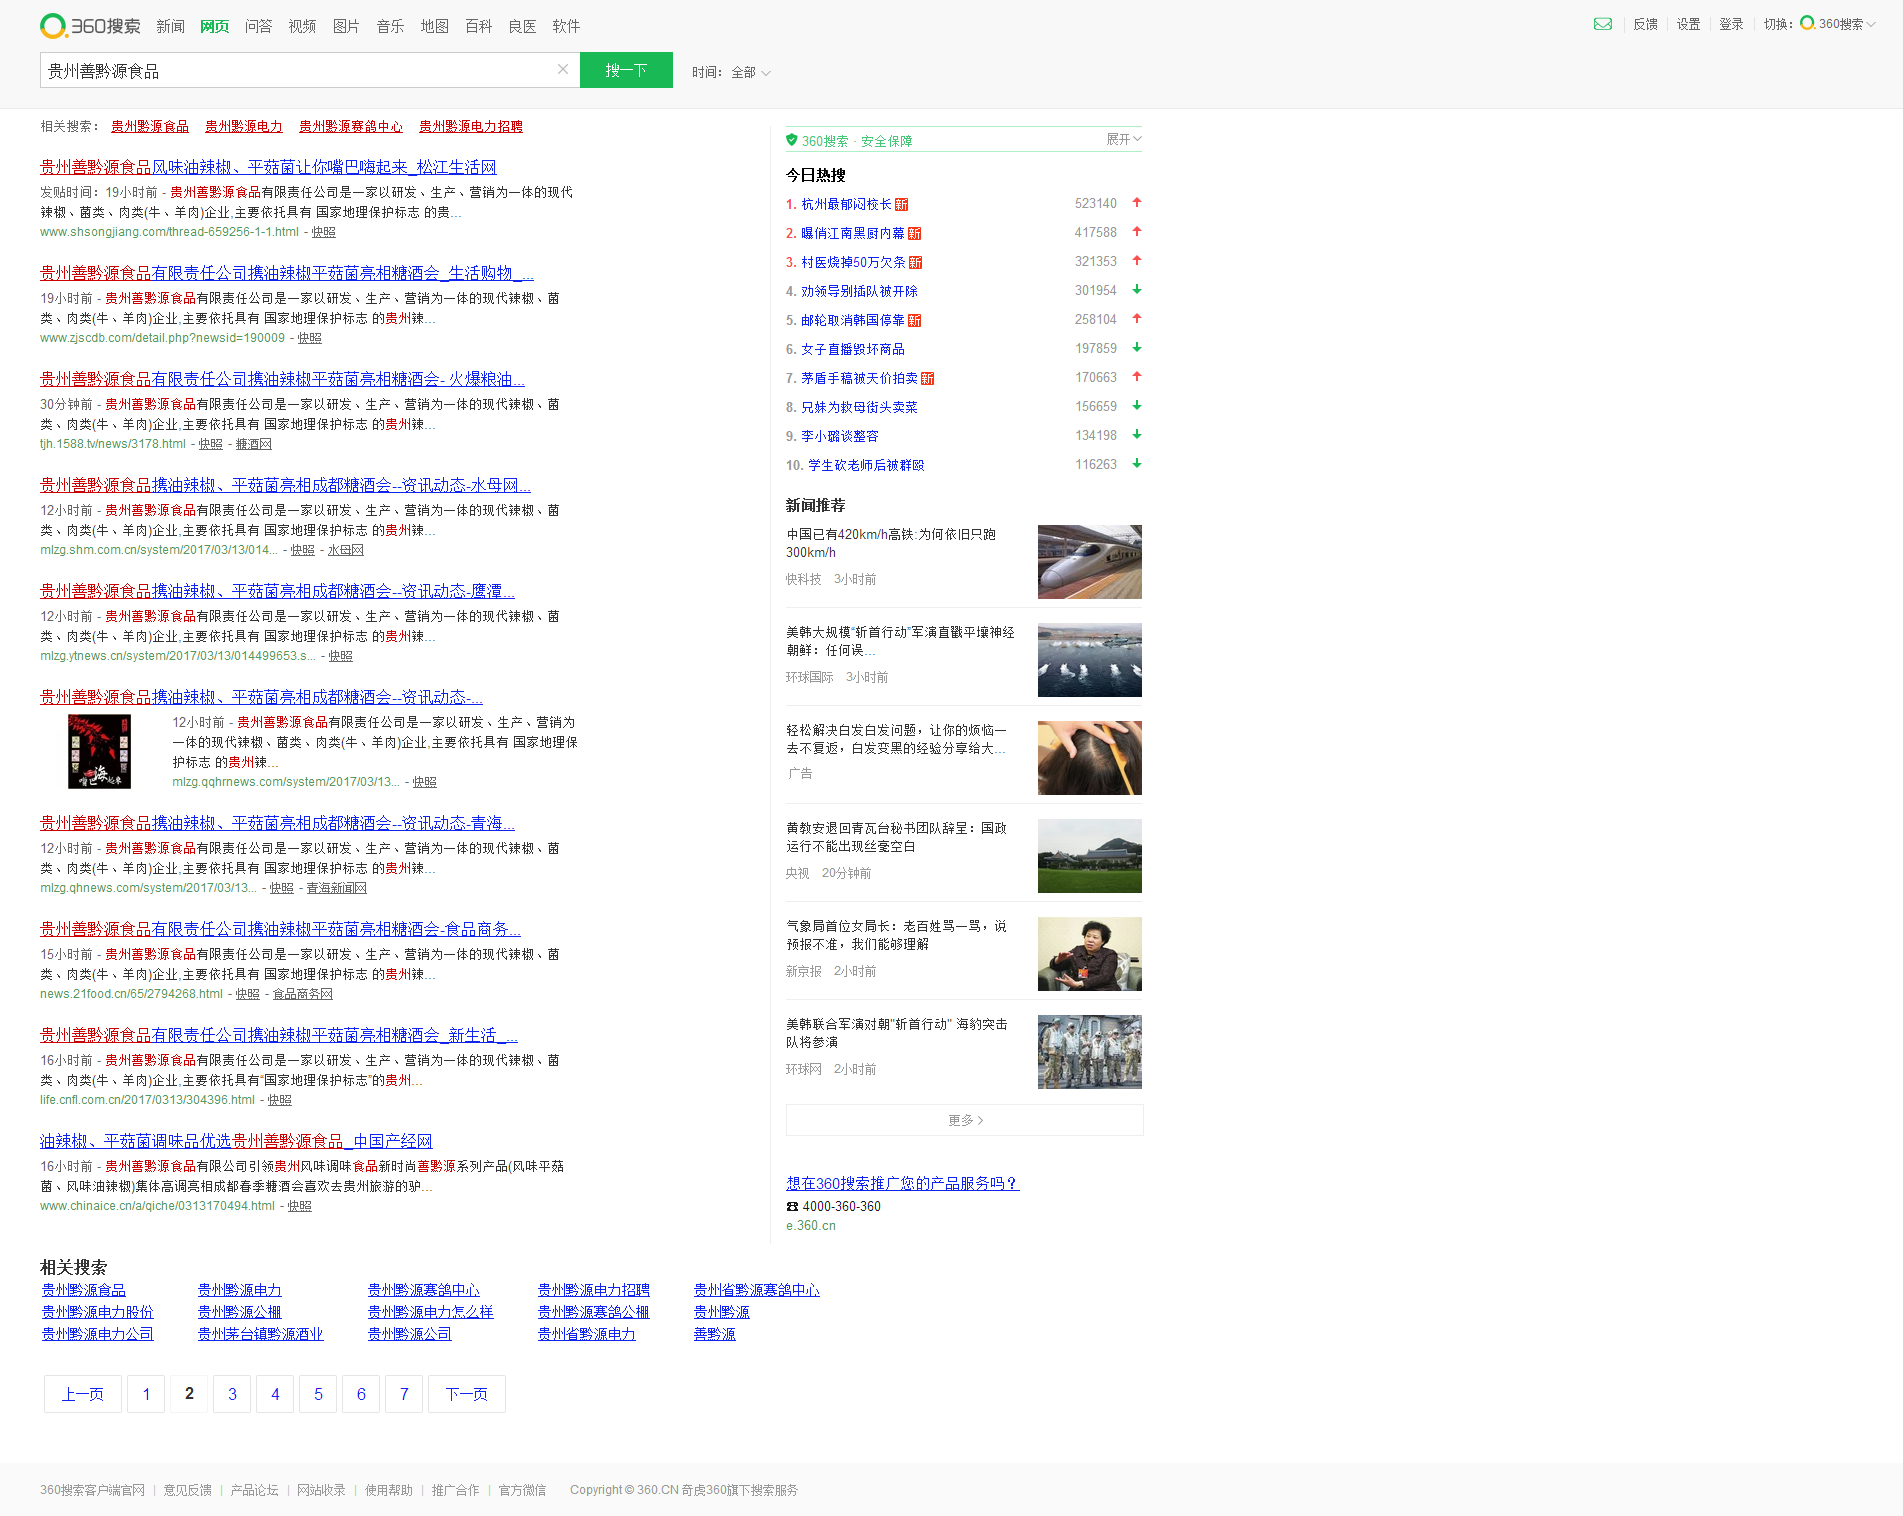Open hot search 李小璐谈整容
This screenshot has width=1903, height=1516.
coord(840,436)
